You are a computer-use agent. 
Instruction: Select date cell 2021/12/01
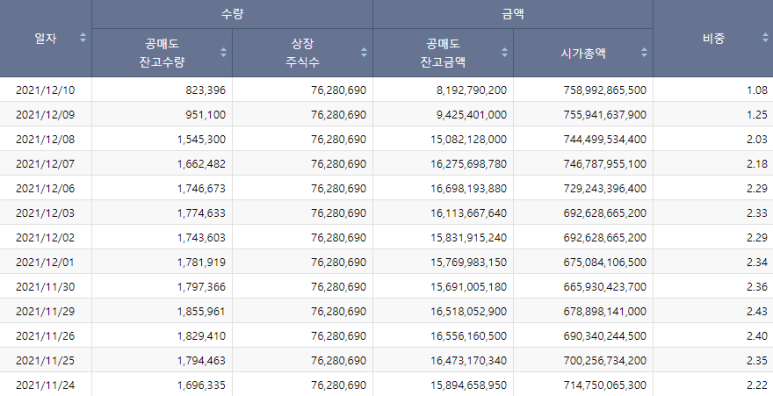pos(45,262)
